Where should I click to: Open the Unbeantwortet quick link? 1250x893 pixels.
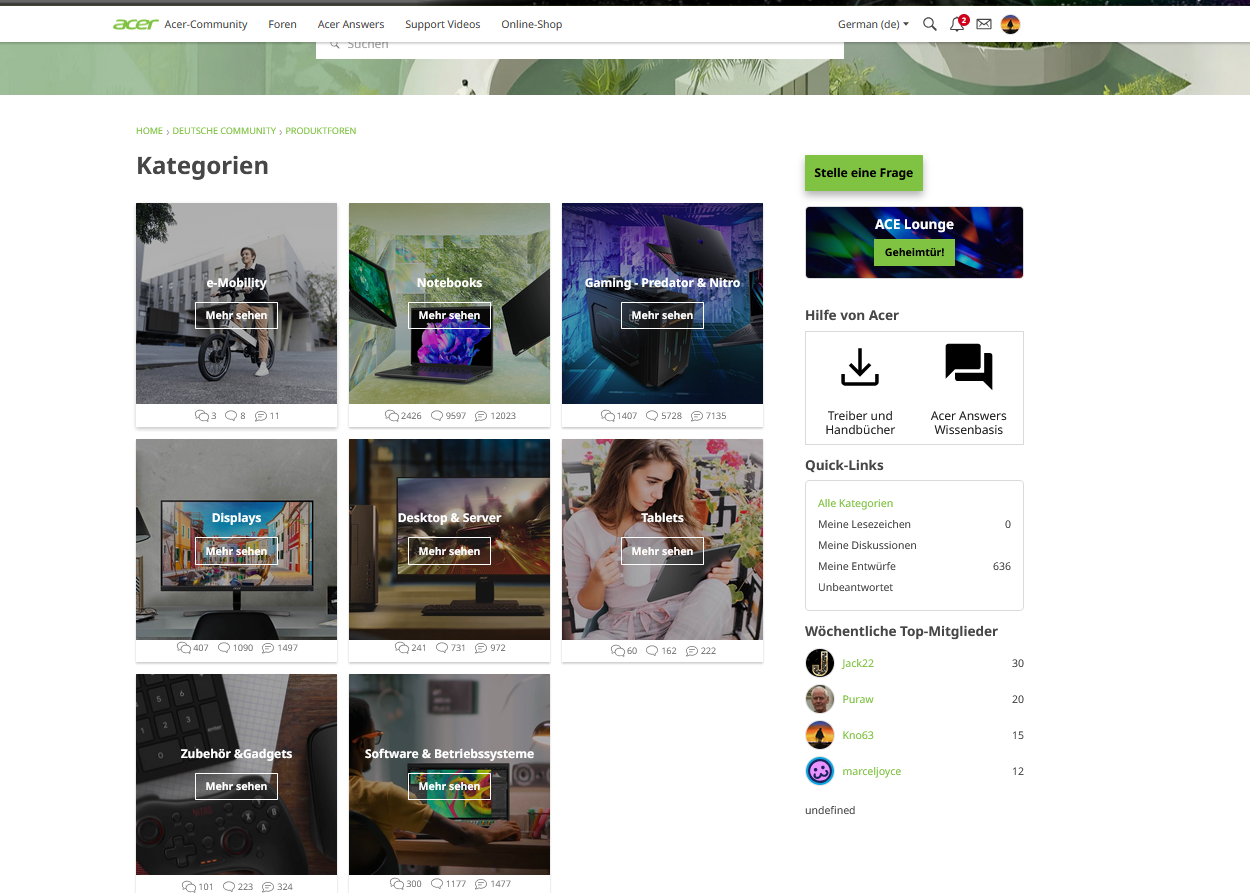point(856,588)
